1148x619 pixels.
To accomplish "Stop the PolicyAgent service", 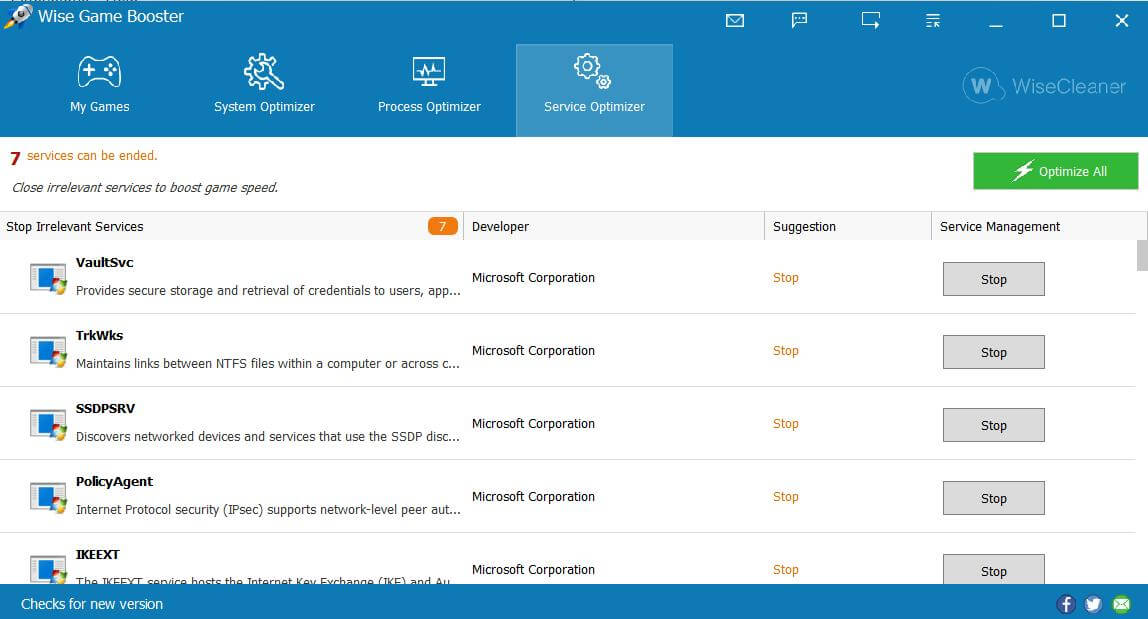I will (x=994, y=498).
